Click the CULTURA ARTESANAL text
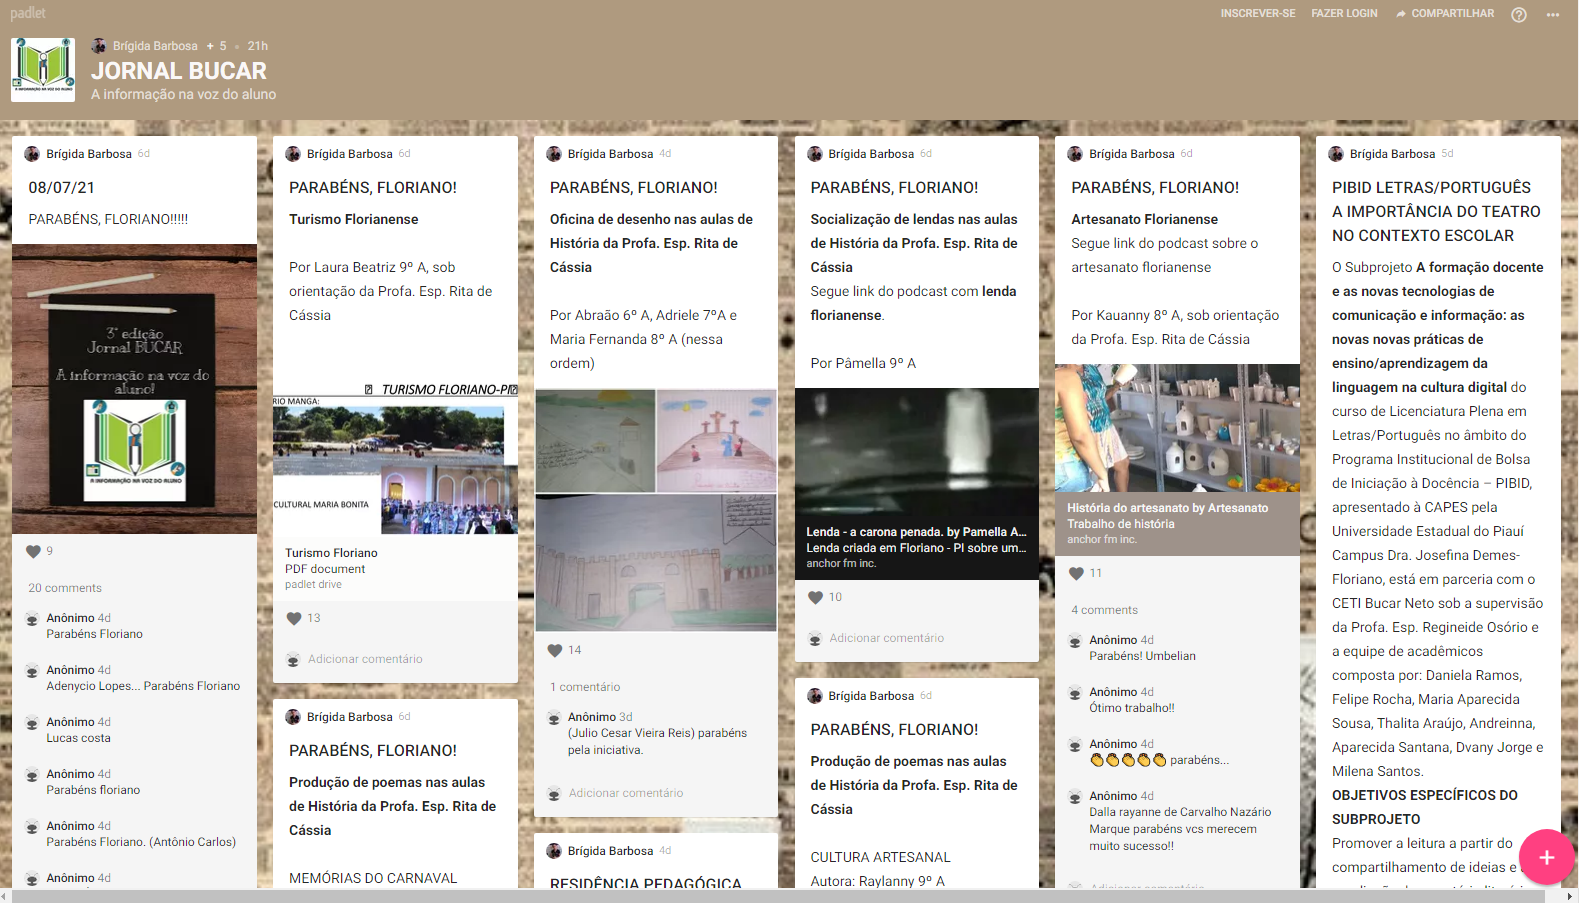Image resolution: width=1579 pixels, height=903 pixels. (x=880, y=857)
